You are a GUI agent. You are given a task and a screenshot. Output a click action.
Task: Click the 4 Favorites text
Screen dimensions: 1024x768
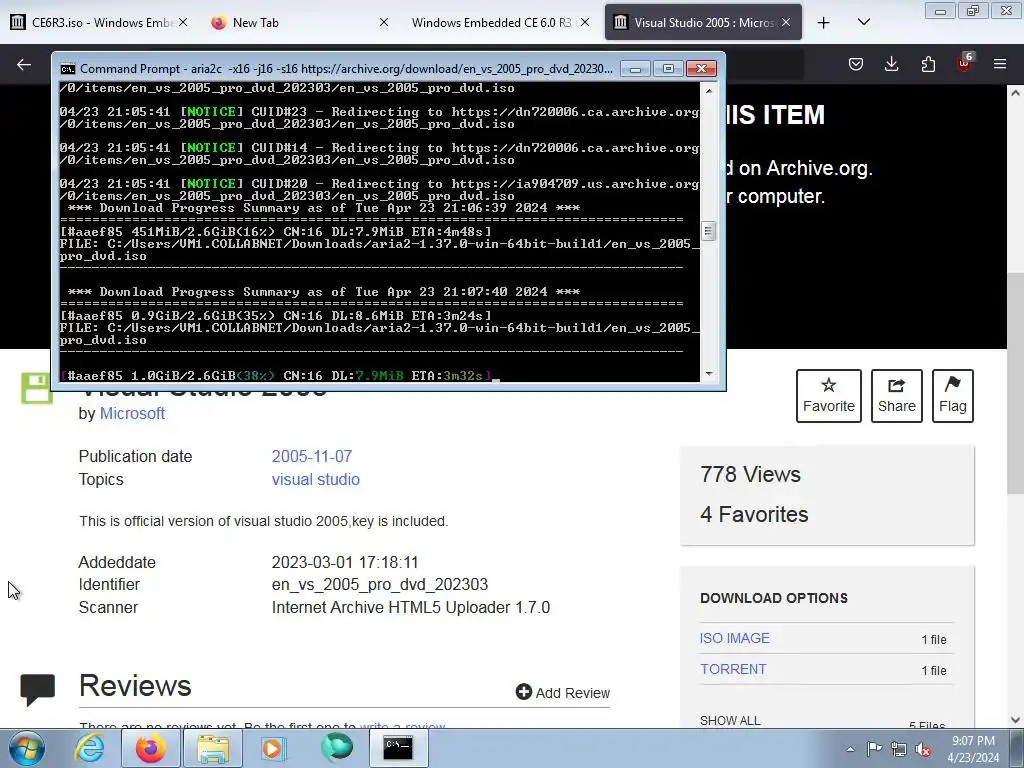tap(754, 515)
